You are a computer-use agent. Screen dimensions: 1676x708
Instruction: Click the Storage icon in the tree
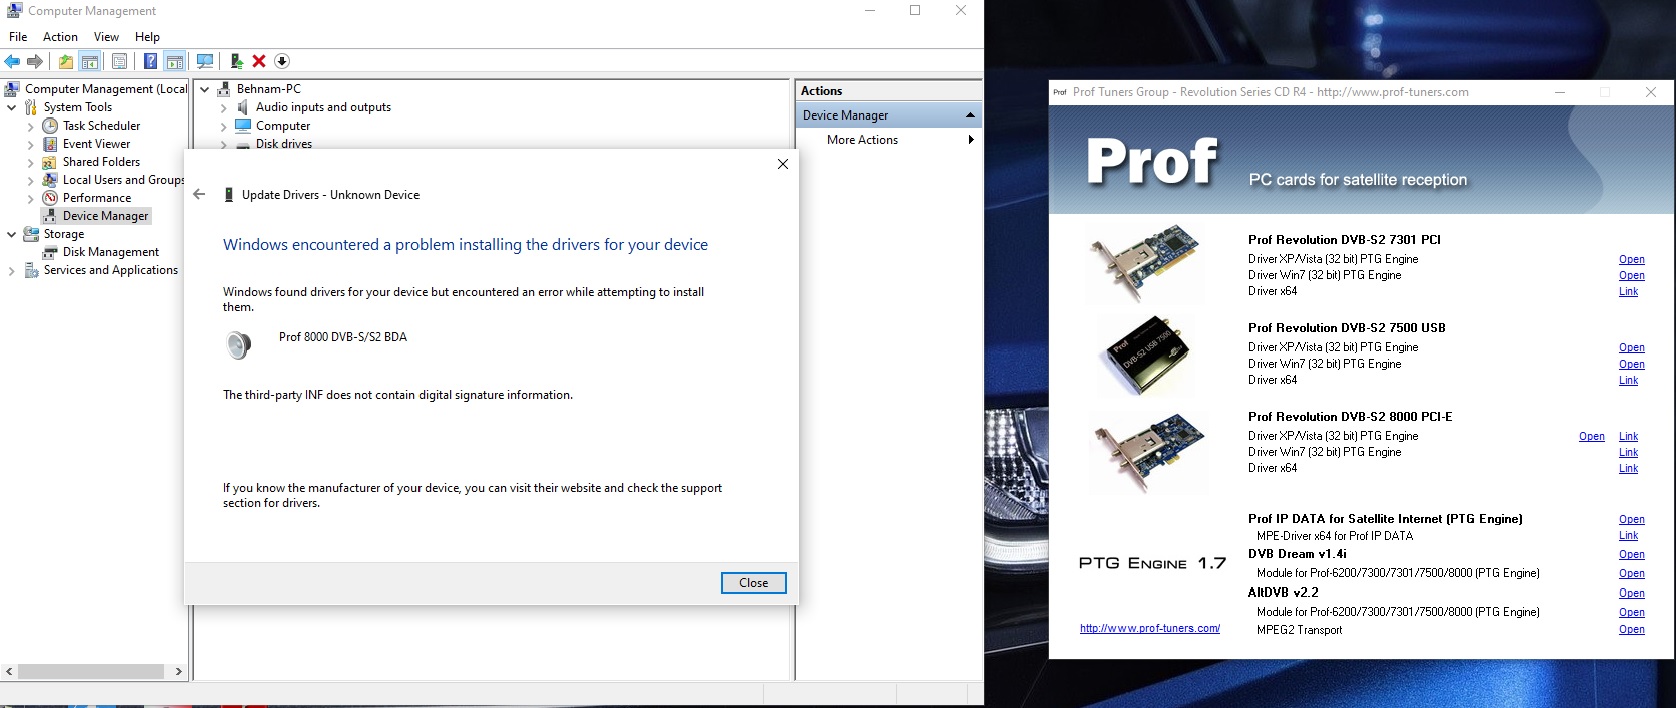tap(31, 234)
